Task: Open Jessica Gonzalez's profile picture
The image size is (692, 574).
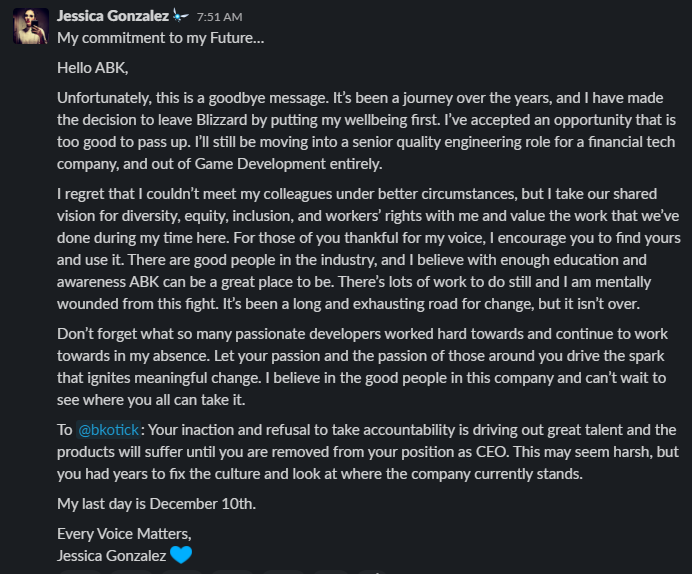Action: click(30, 25)
